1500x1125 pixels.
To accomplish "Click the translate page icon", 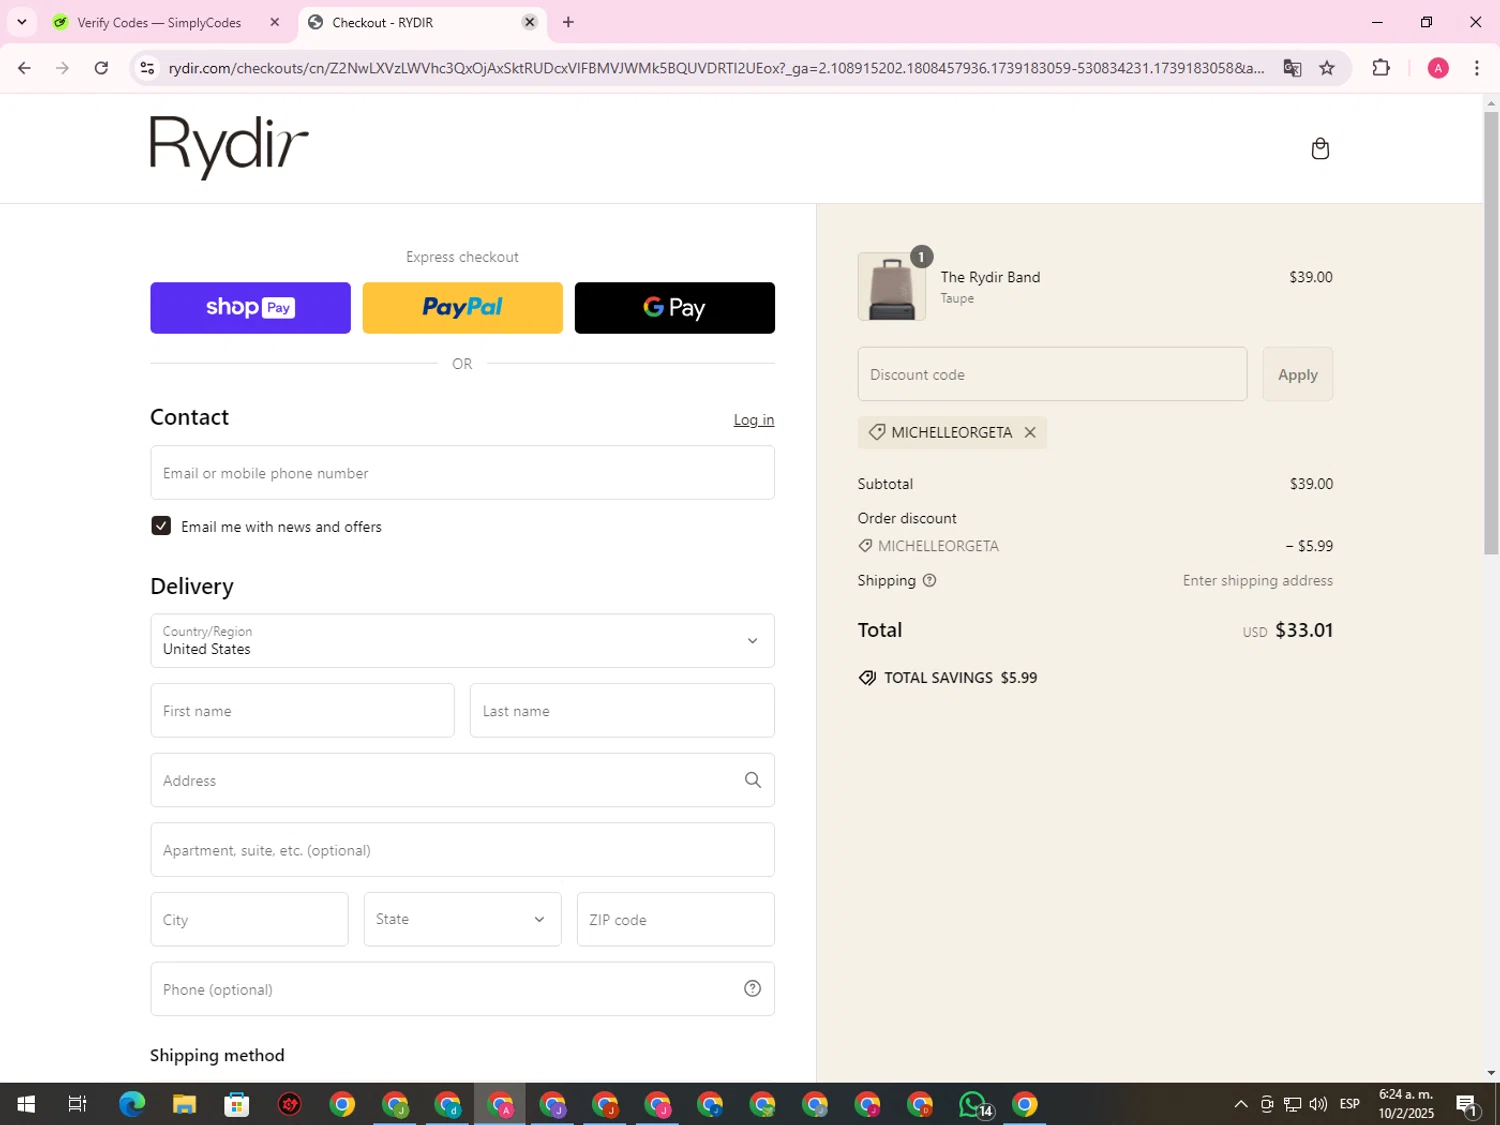I will (x=1292, y=68).
